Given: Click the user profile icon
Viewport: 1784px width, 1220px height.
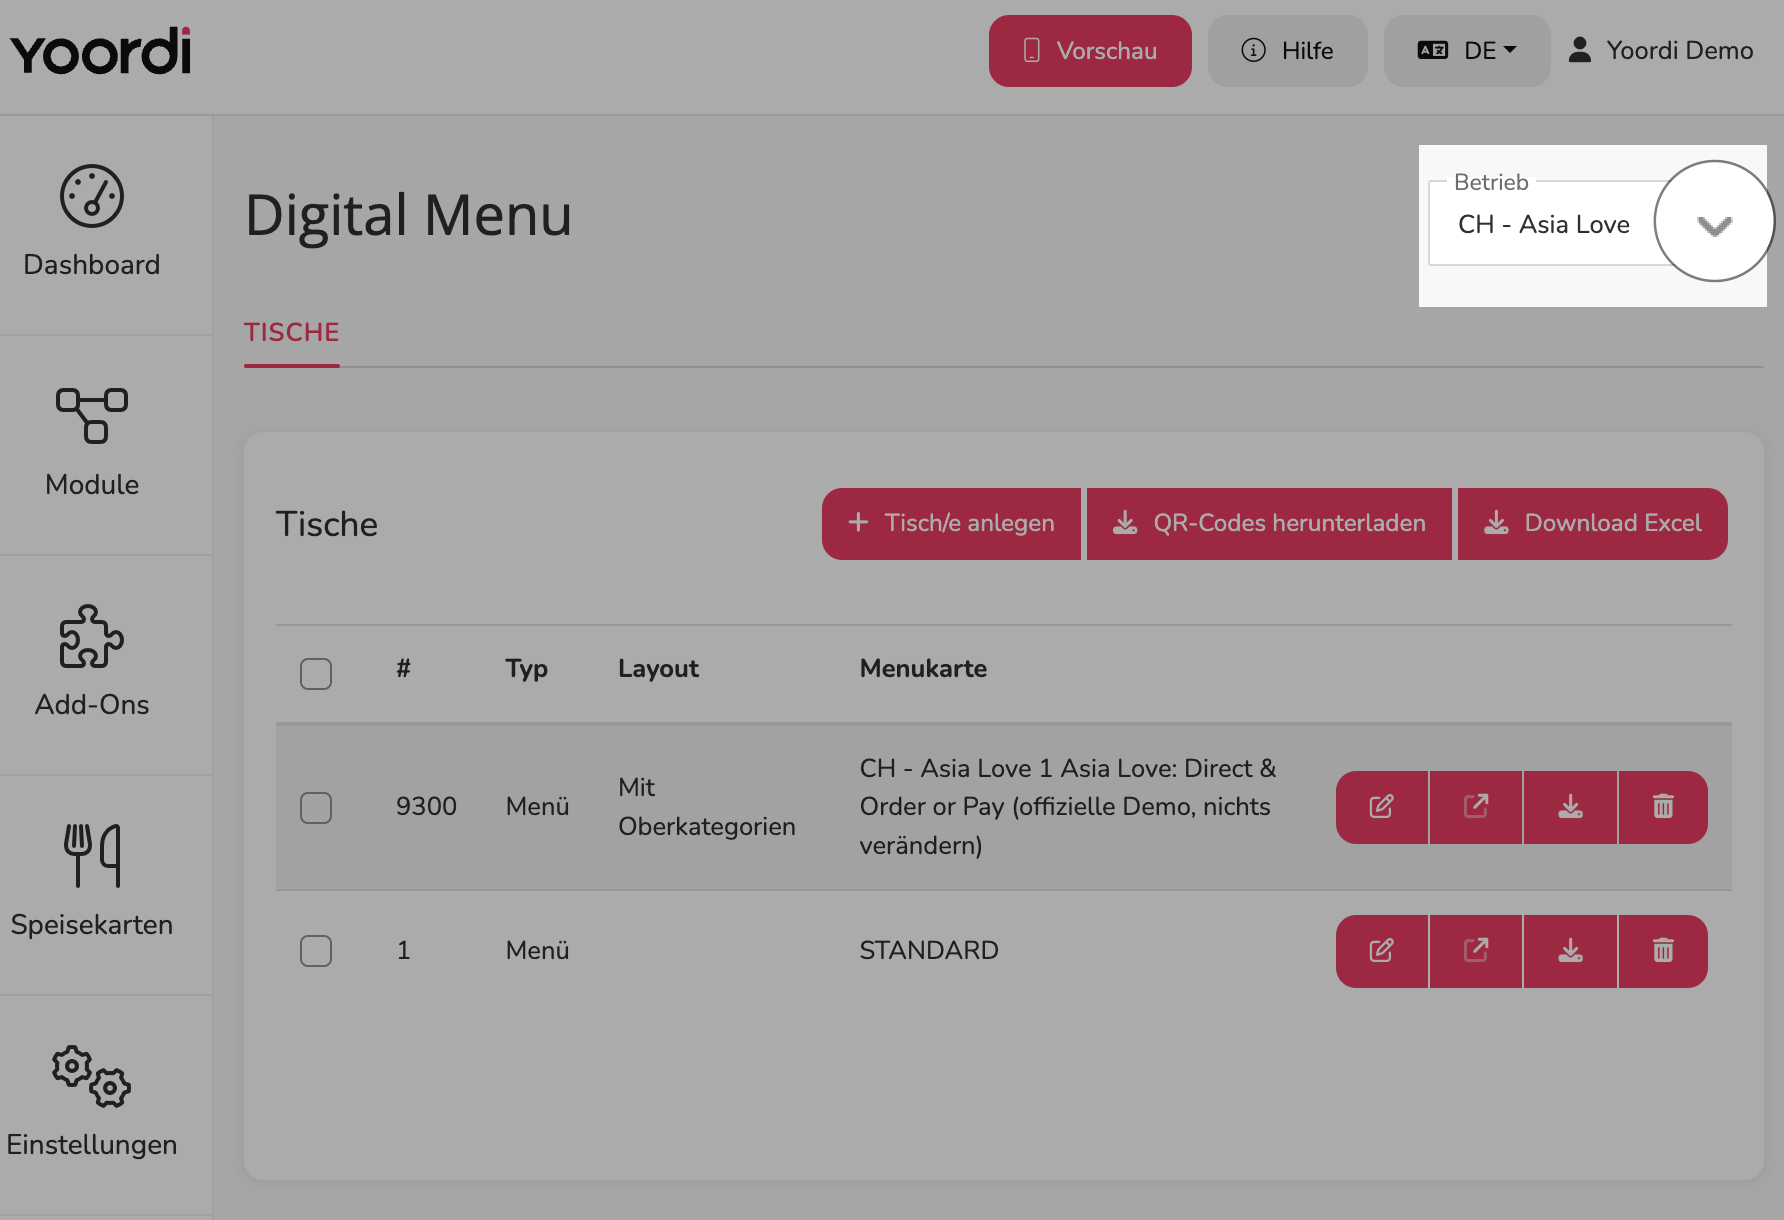Looking at the screenshot, I should (1580, 50).
